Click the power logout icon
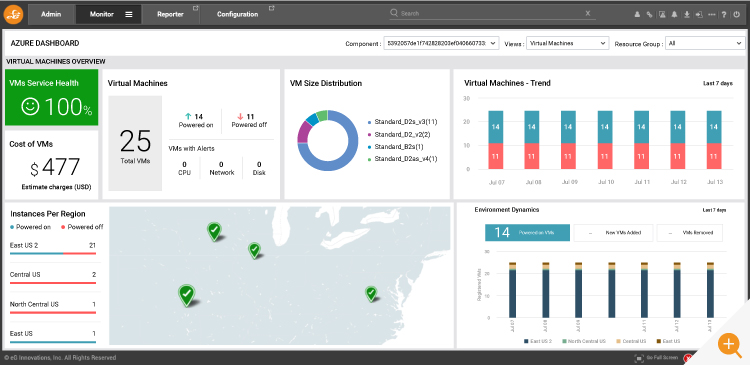 point(737,14)
